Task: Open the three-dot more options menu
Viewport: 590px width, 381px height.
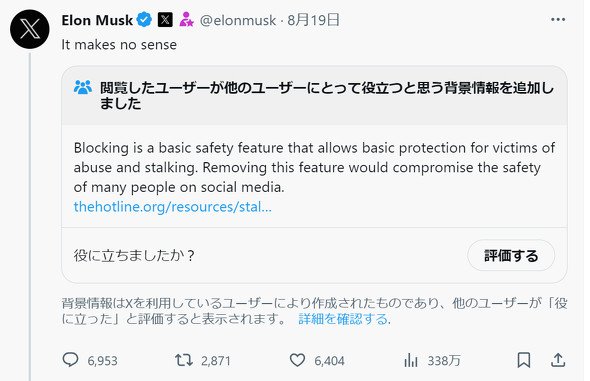Action: pyautogui.click(x=558, y=20)
